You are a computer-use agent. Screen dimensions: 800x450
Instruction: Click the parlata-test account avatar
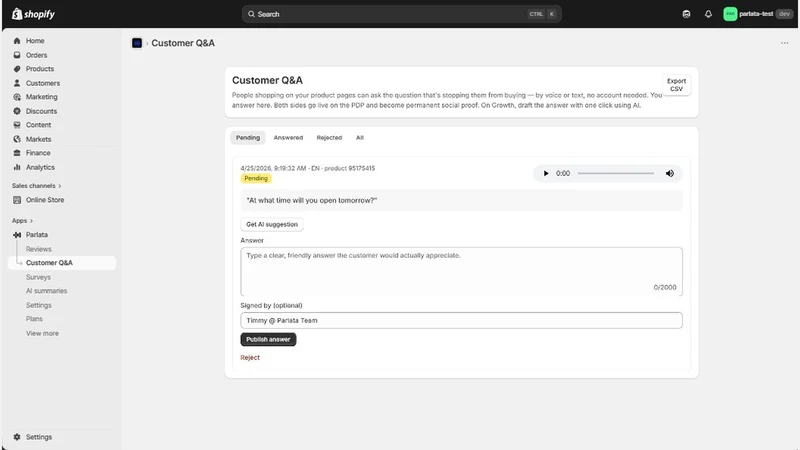[730, 14]
